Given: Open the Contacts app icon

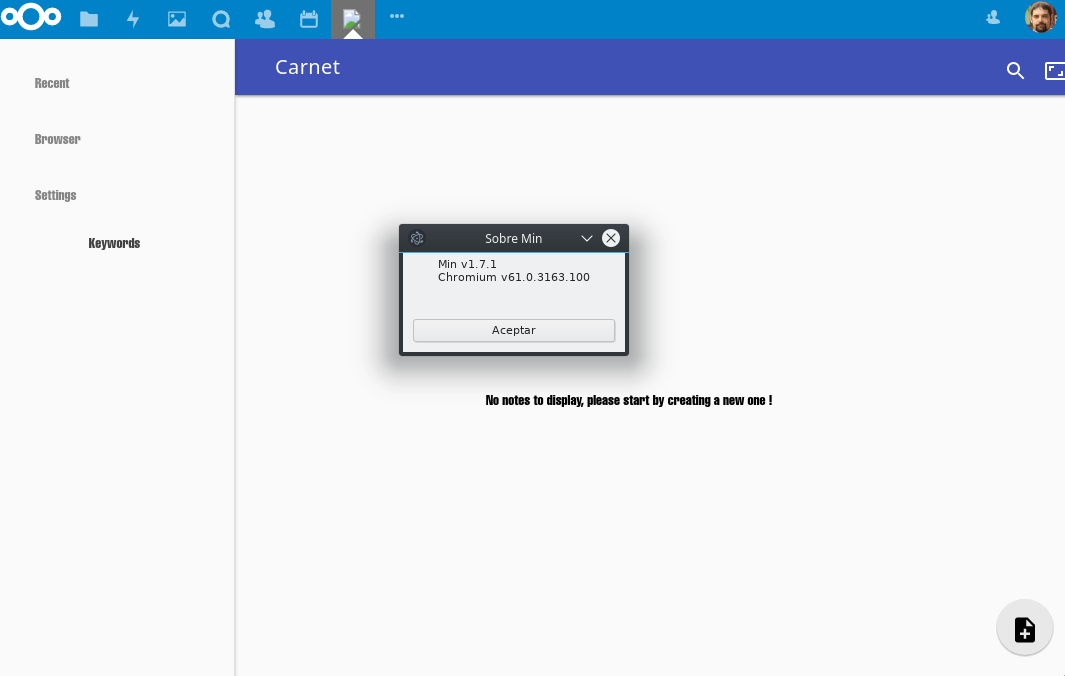Looking at the screenshot, I should (x=265, y=19).
